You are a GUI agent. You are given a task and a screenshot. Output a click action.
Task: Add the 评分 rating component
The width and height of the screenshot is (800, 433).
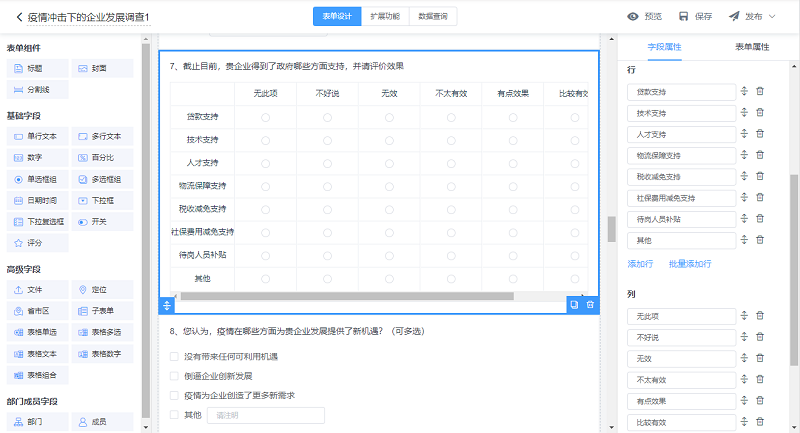coord(36,243)
